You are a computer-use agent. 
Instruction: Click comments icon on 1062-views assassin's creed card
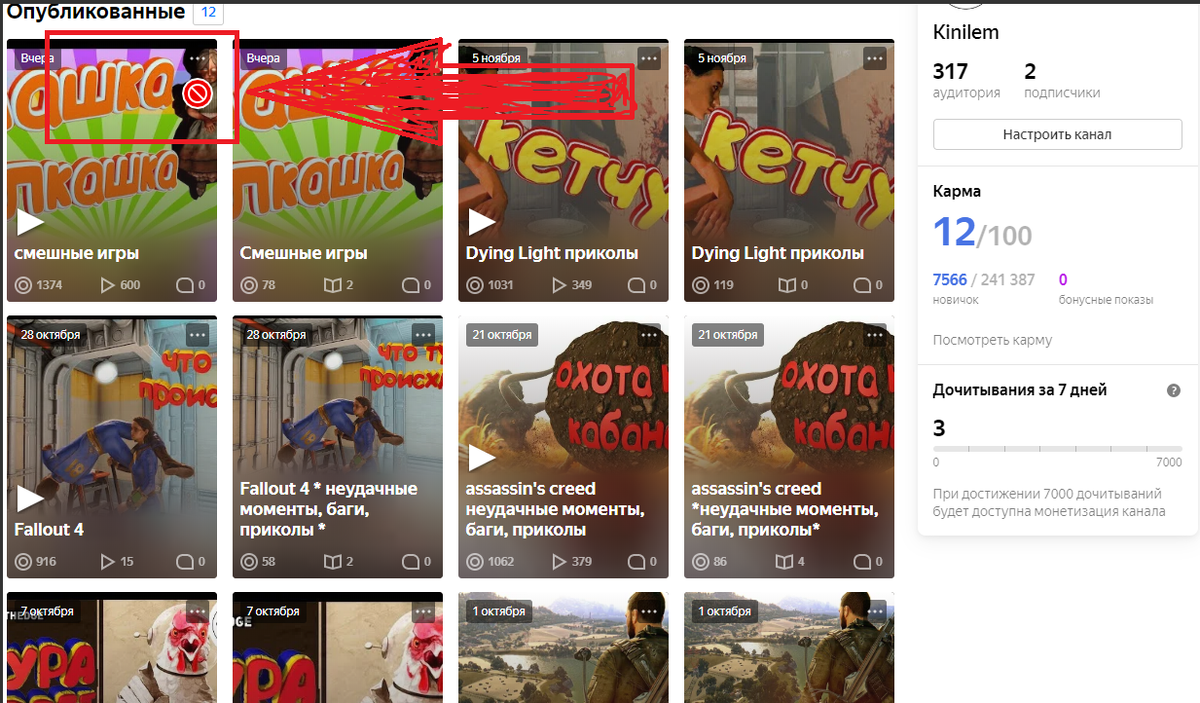[636, 562]
